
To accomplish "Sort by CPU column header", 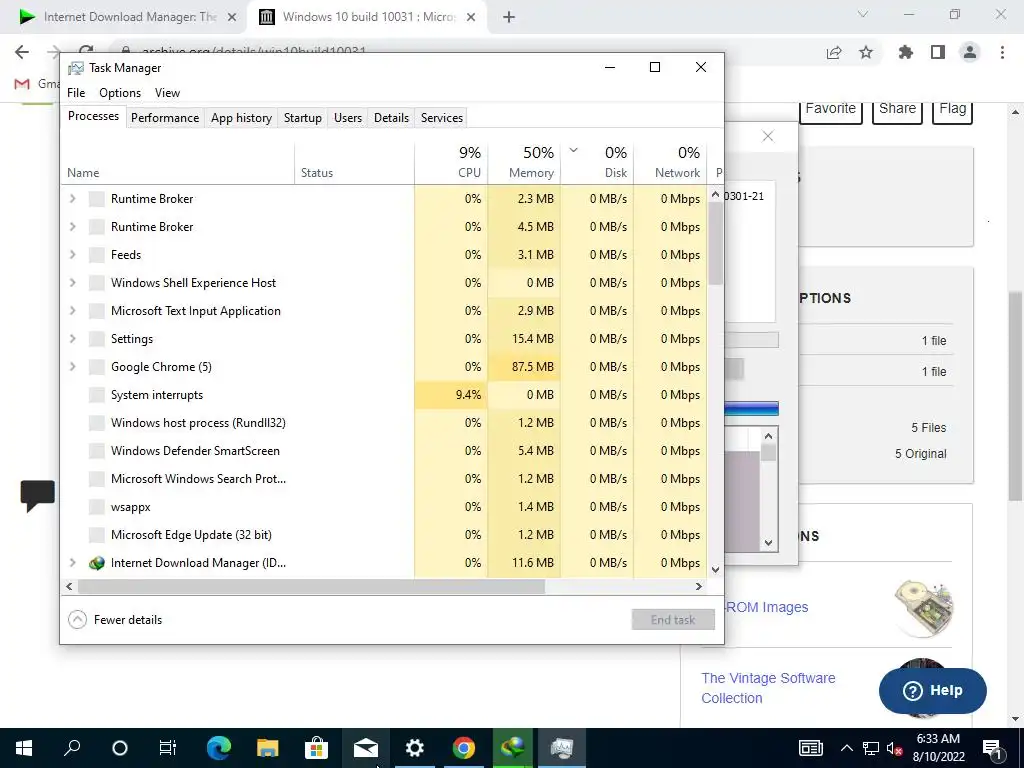I will [451, 162].
